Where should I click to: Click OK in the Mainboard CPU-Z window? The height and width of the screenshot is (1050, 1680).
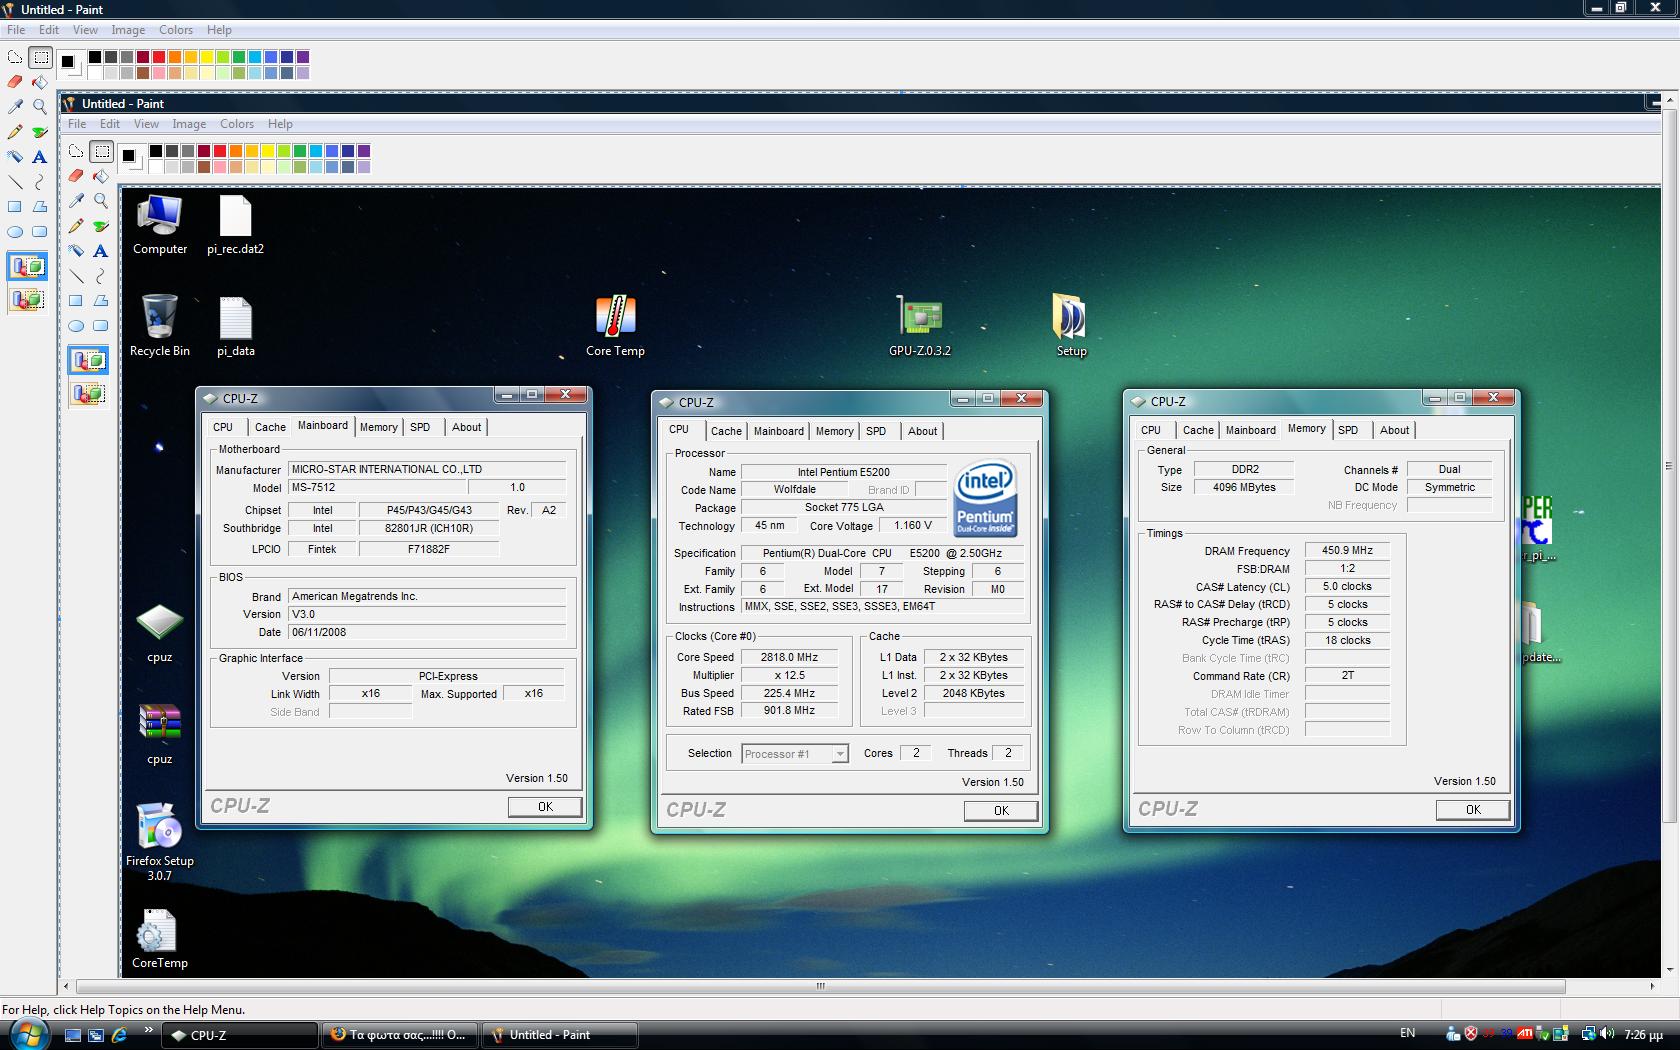[x=545, y=807]
